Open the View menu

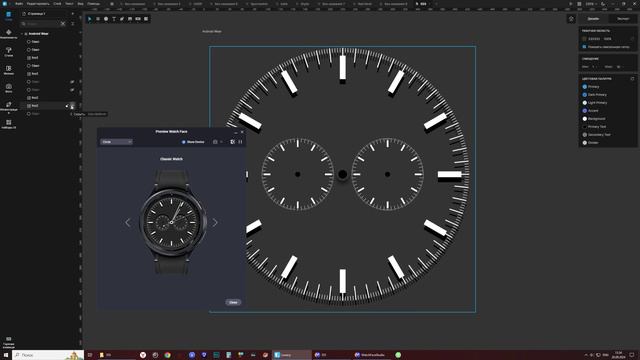coord(80,4)
